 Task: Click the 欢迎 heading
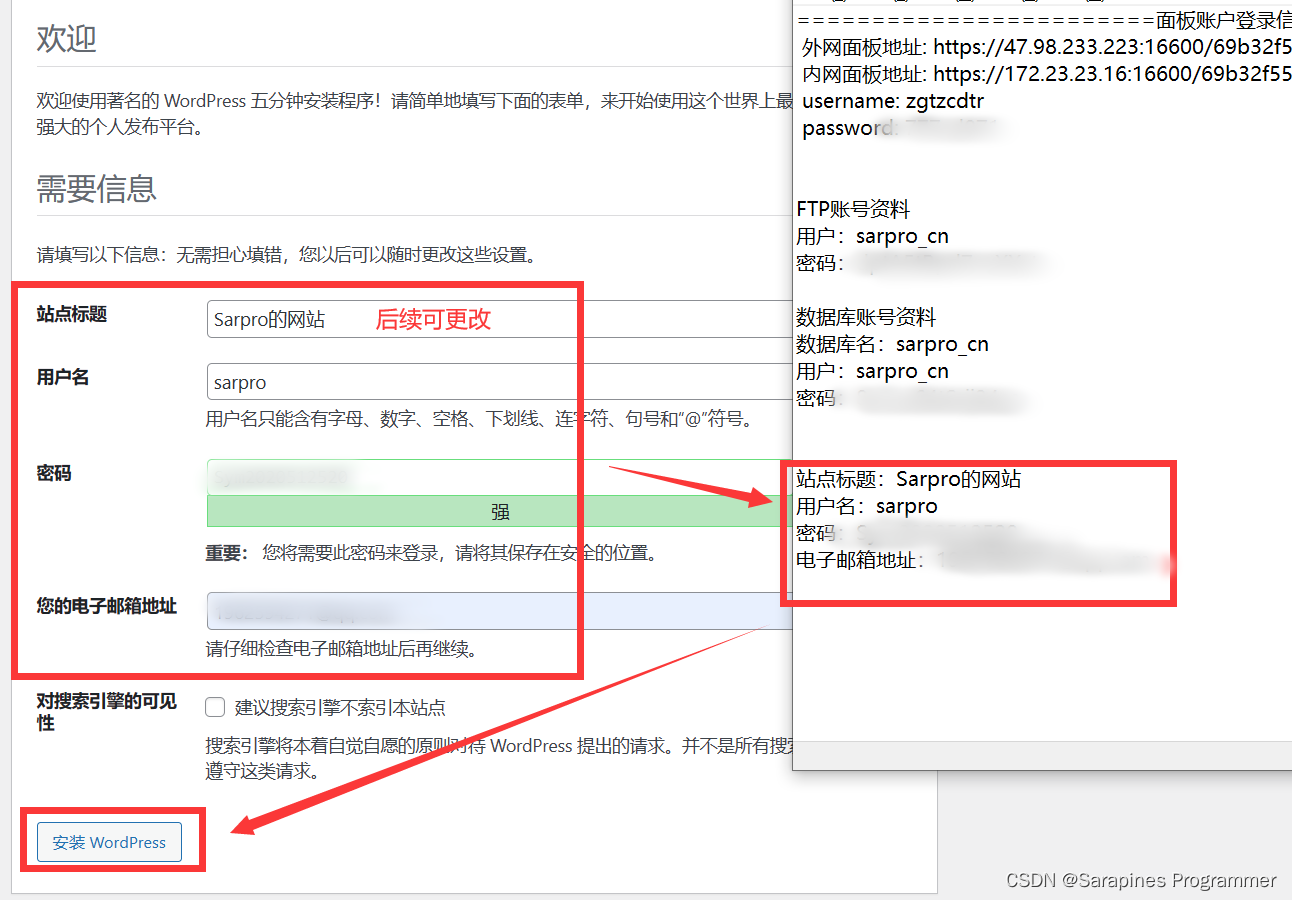(x=66, y=39)
